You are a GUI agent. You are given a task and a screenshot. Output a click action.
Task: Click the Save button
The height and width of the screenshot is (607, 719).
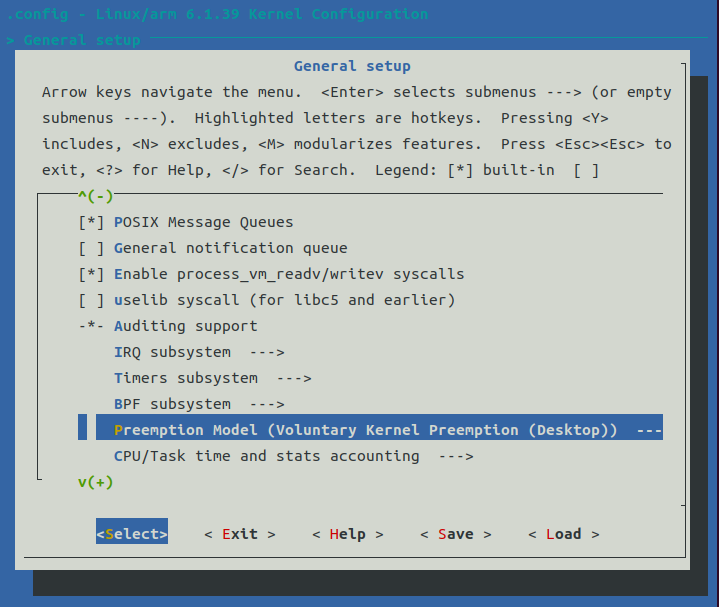coord(456,535)
